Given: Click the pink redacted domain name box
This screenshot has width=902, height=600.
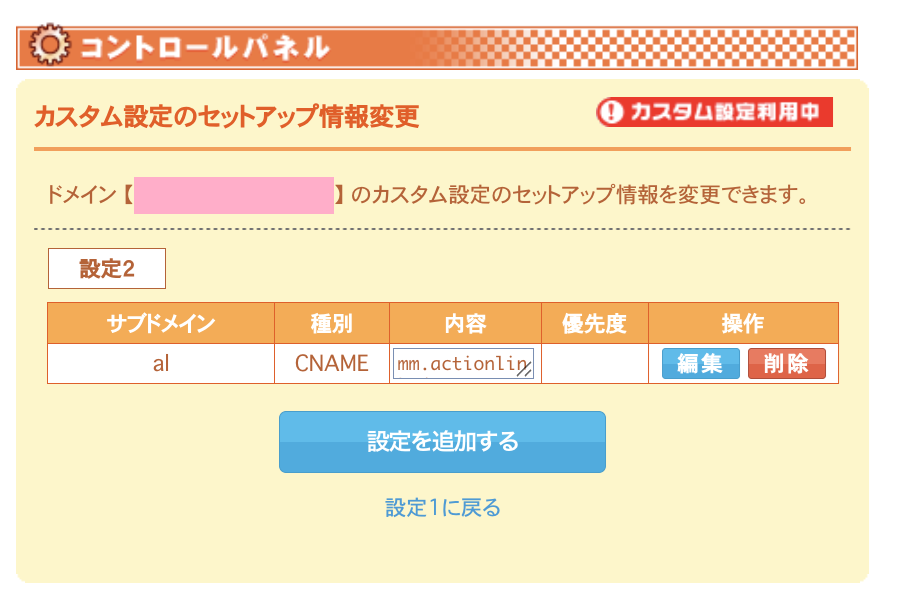Looking at the screenshot, I should [234, 196].
